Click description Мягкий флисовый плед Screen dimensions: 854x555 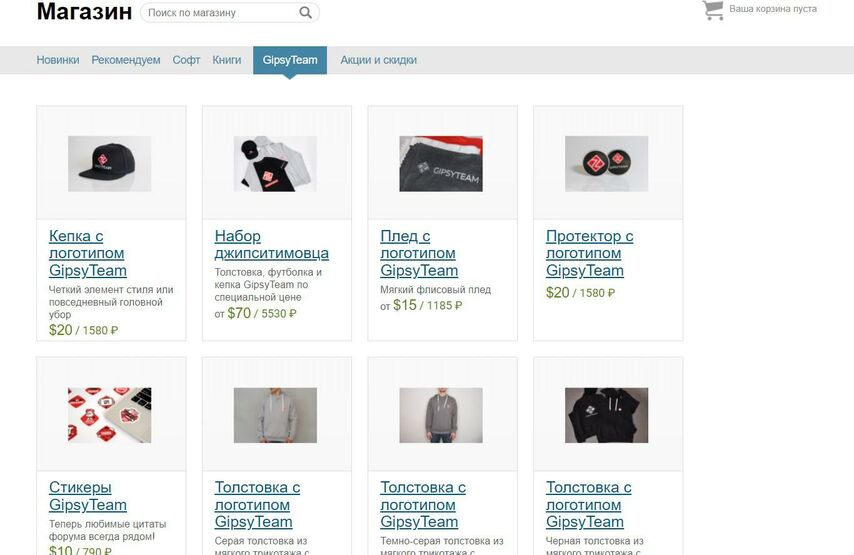click(435, 290)
